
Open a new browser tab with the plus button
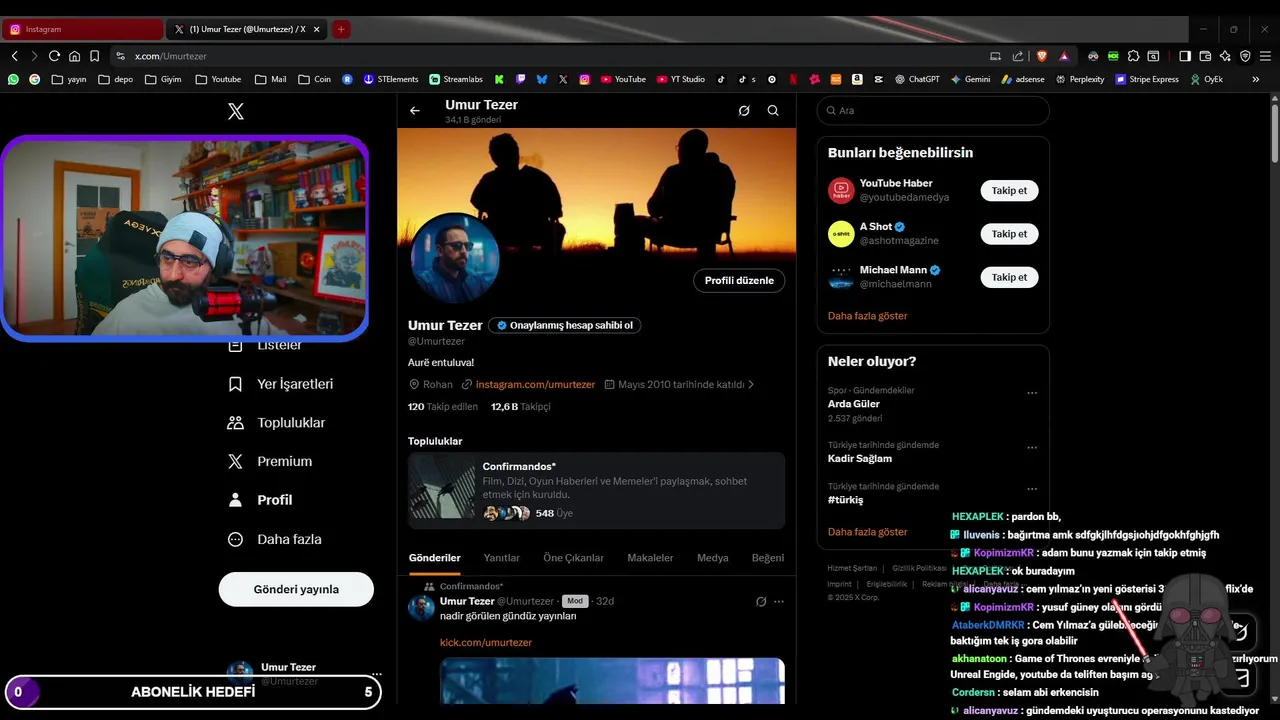(341, 29)
